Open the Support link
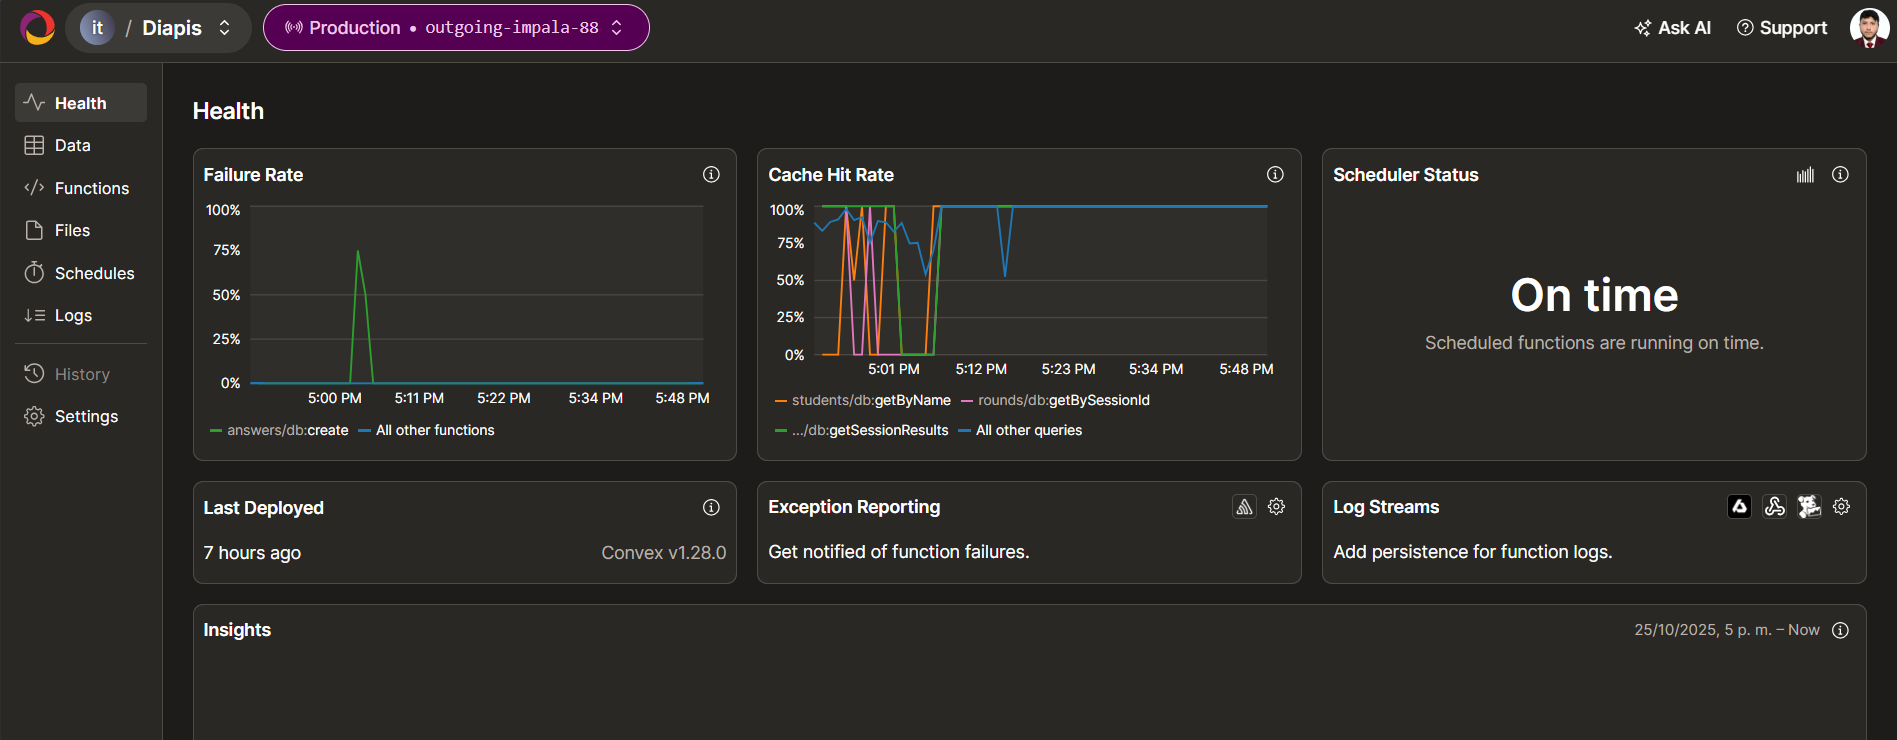This screenshot has width=1897, height=740. pos(1782,28)
